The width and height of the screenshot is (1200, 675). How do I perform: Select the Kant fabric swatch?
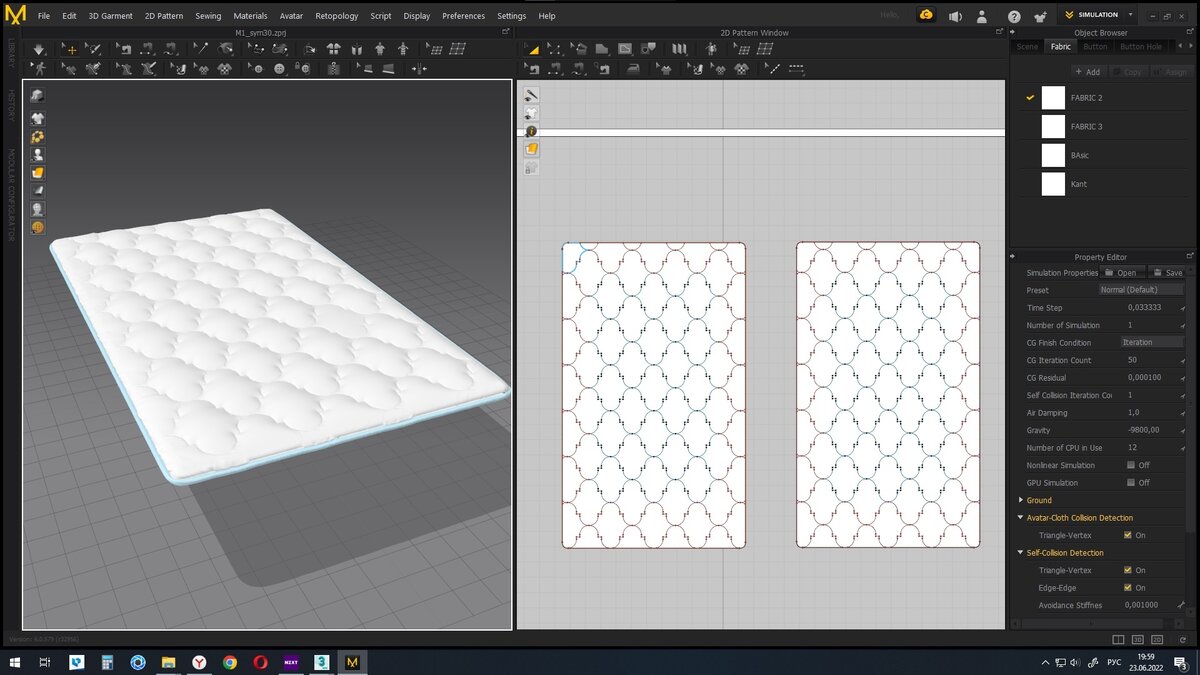(x=1053, y=184)
